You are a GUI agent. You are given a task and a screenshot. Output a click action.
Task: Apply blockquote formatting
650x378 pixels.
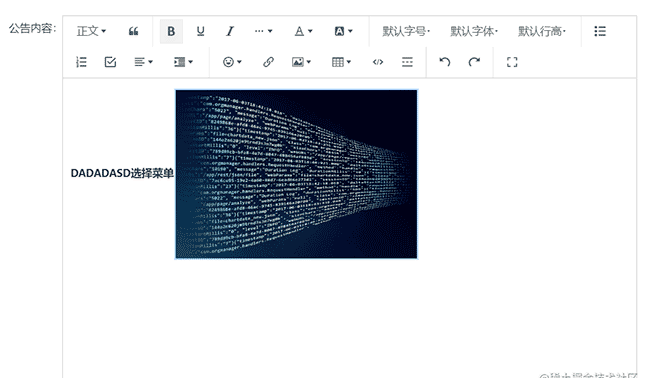click(x=133, y=31)
